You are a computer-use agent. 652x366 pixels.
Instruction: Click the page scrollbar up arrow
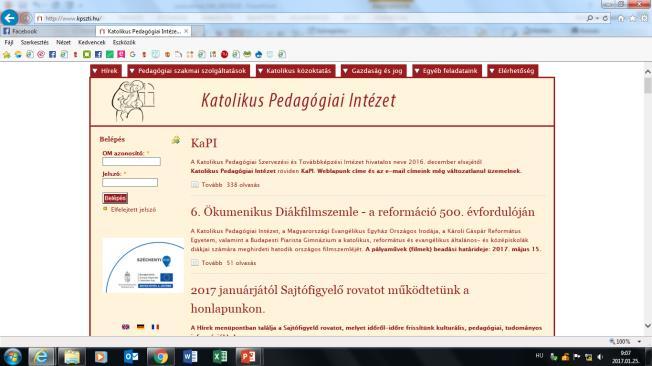pos(647,72)
